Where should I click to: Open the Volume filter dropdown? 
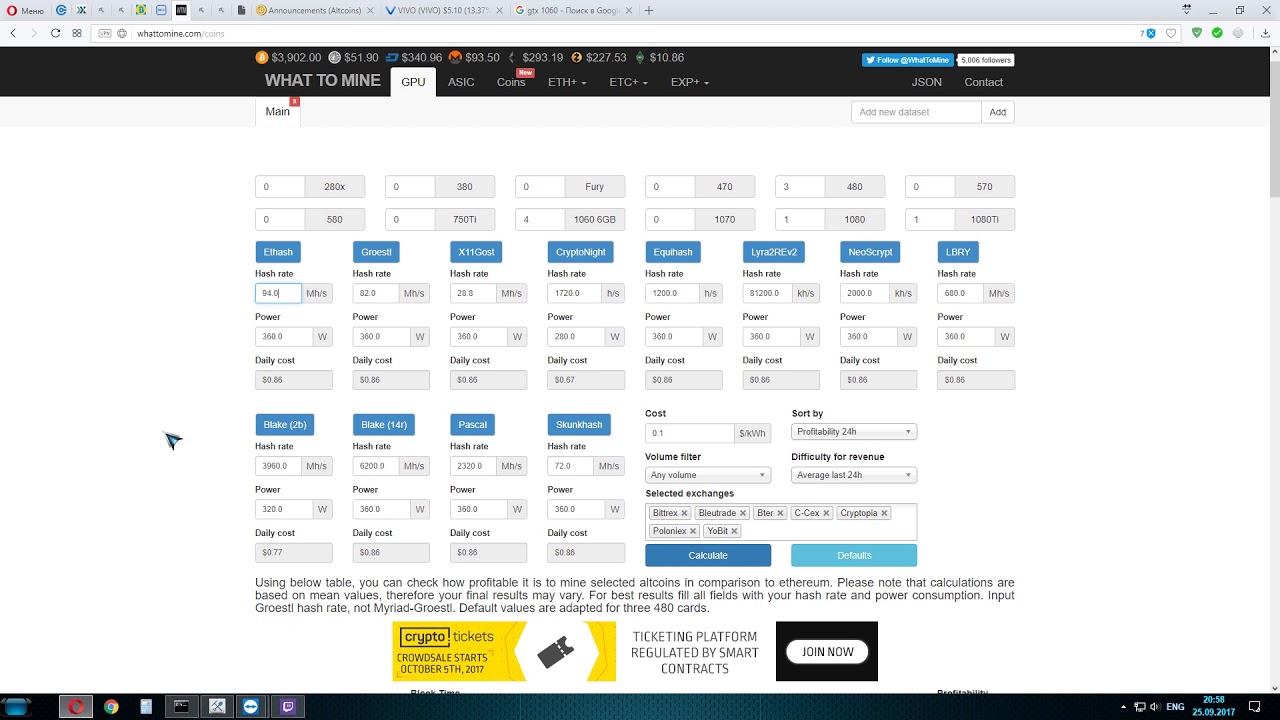point(708,475)
